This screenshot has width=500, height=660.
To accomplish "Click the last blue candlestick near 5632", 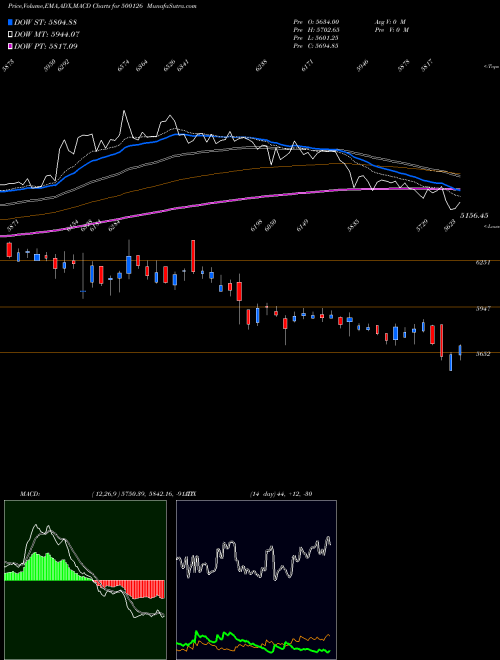I will [460, 351].
